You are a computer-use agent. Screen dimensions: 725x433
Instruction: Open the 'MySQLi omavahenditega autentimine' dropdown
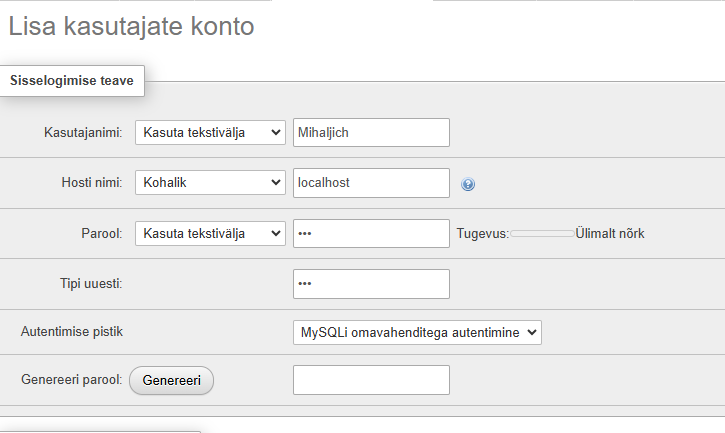click(x=417, y=333)
